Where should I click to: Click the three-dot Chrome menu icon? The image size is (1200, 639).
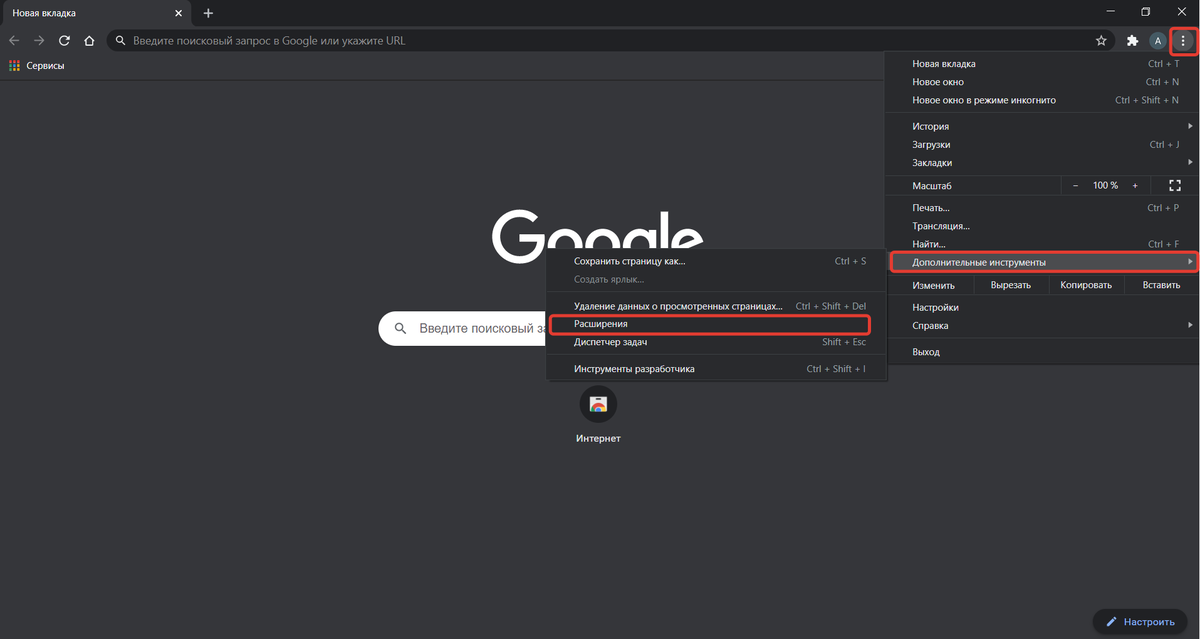click(1183, 41)
